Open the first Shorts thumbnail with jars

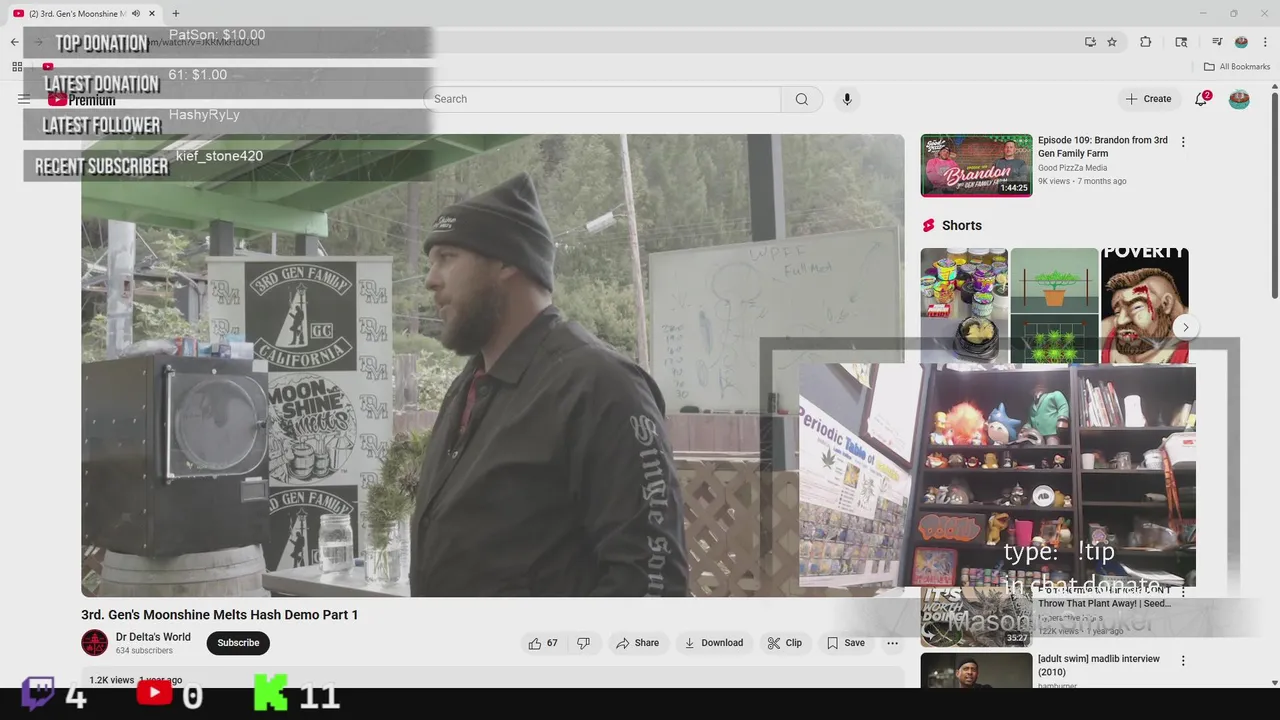(x=964, y=306)
